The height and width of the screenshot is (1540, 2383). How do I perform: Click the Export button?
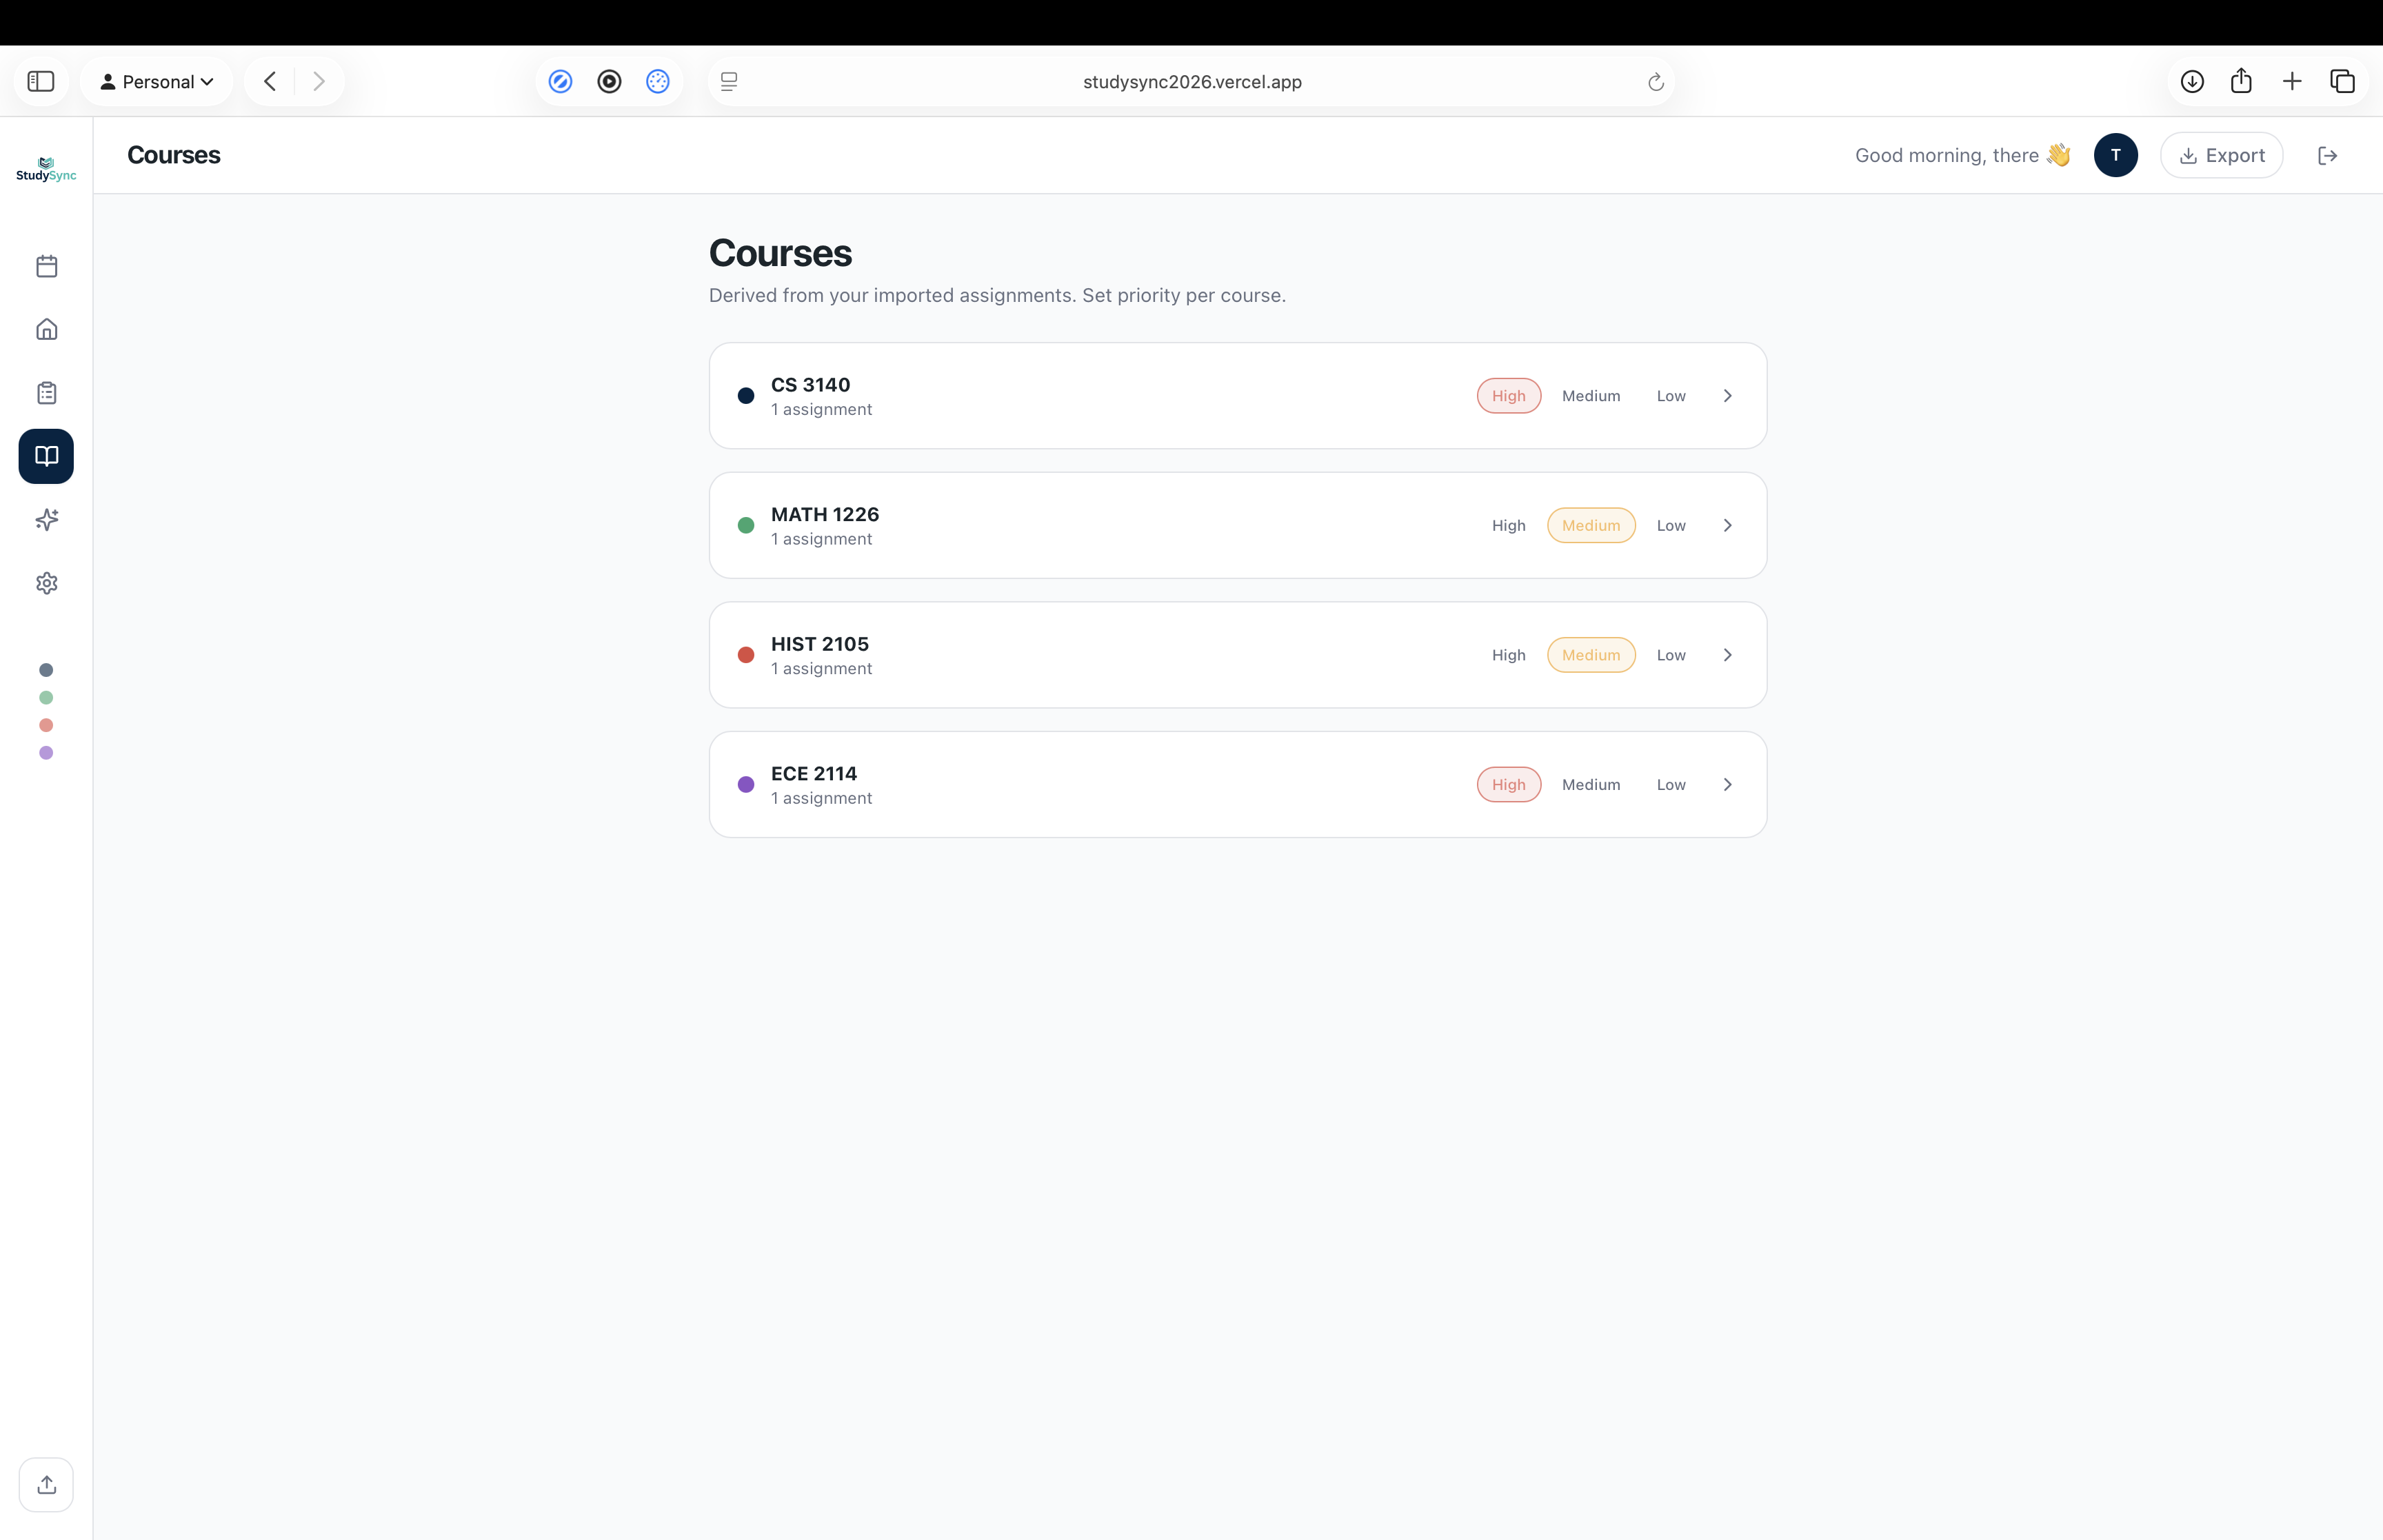point(2221,155)
